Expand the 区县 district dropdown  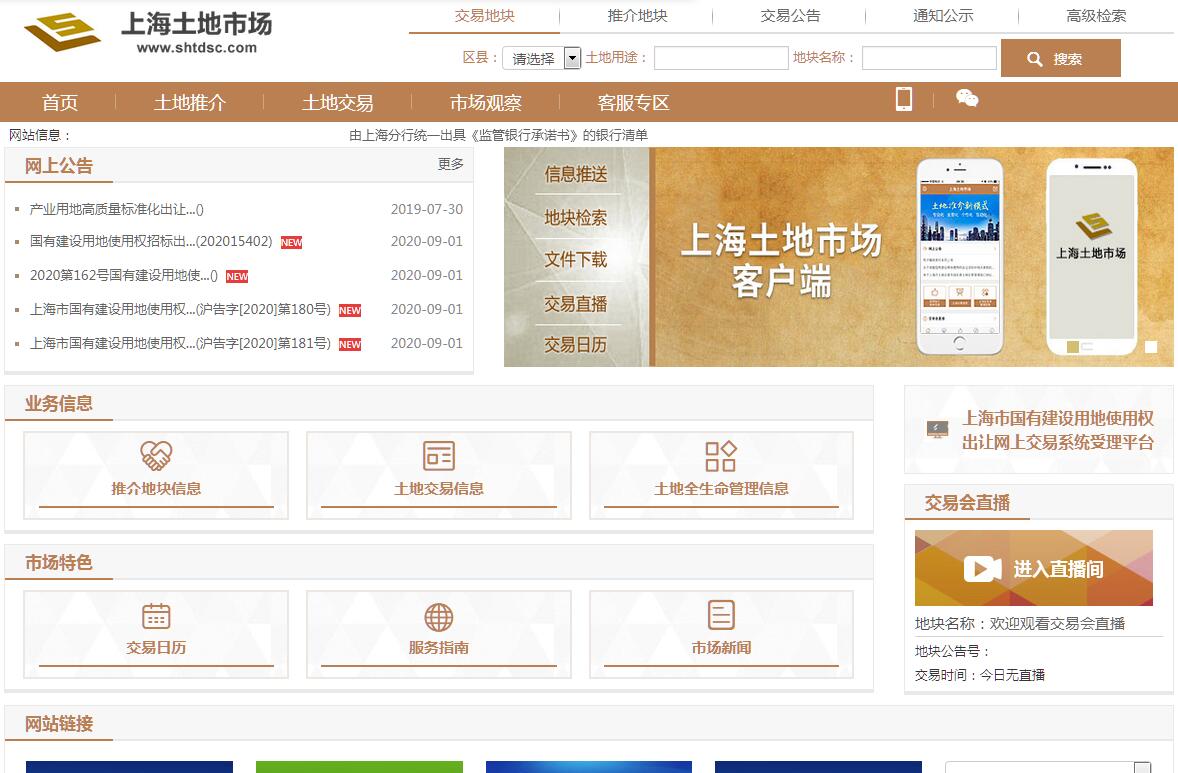tap(572, 58)
